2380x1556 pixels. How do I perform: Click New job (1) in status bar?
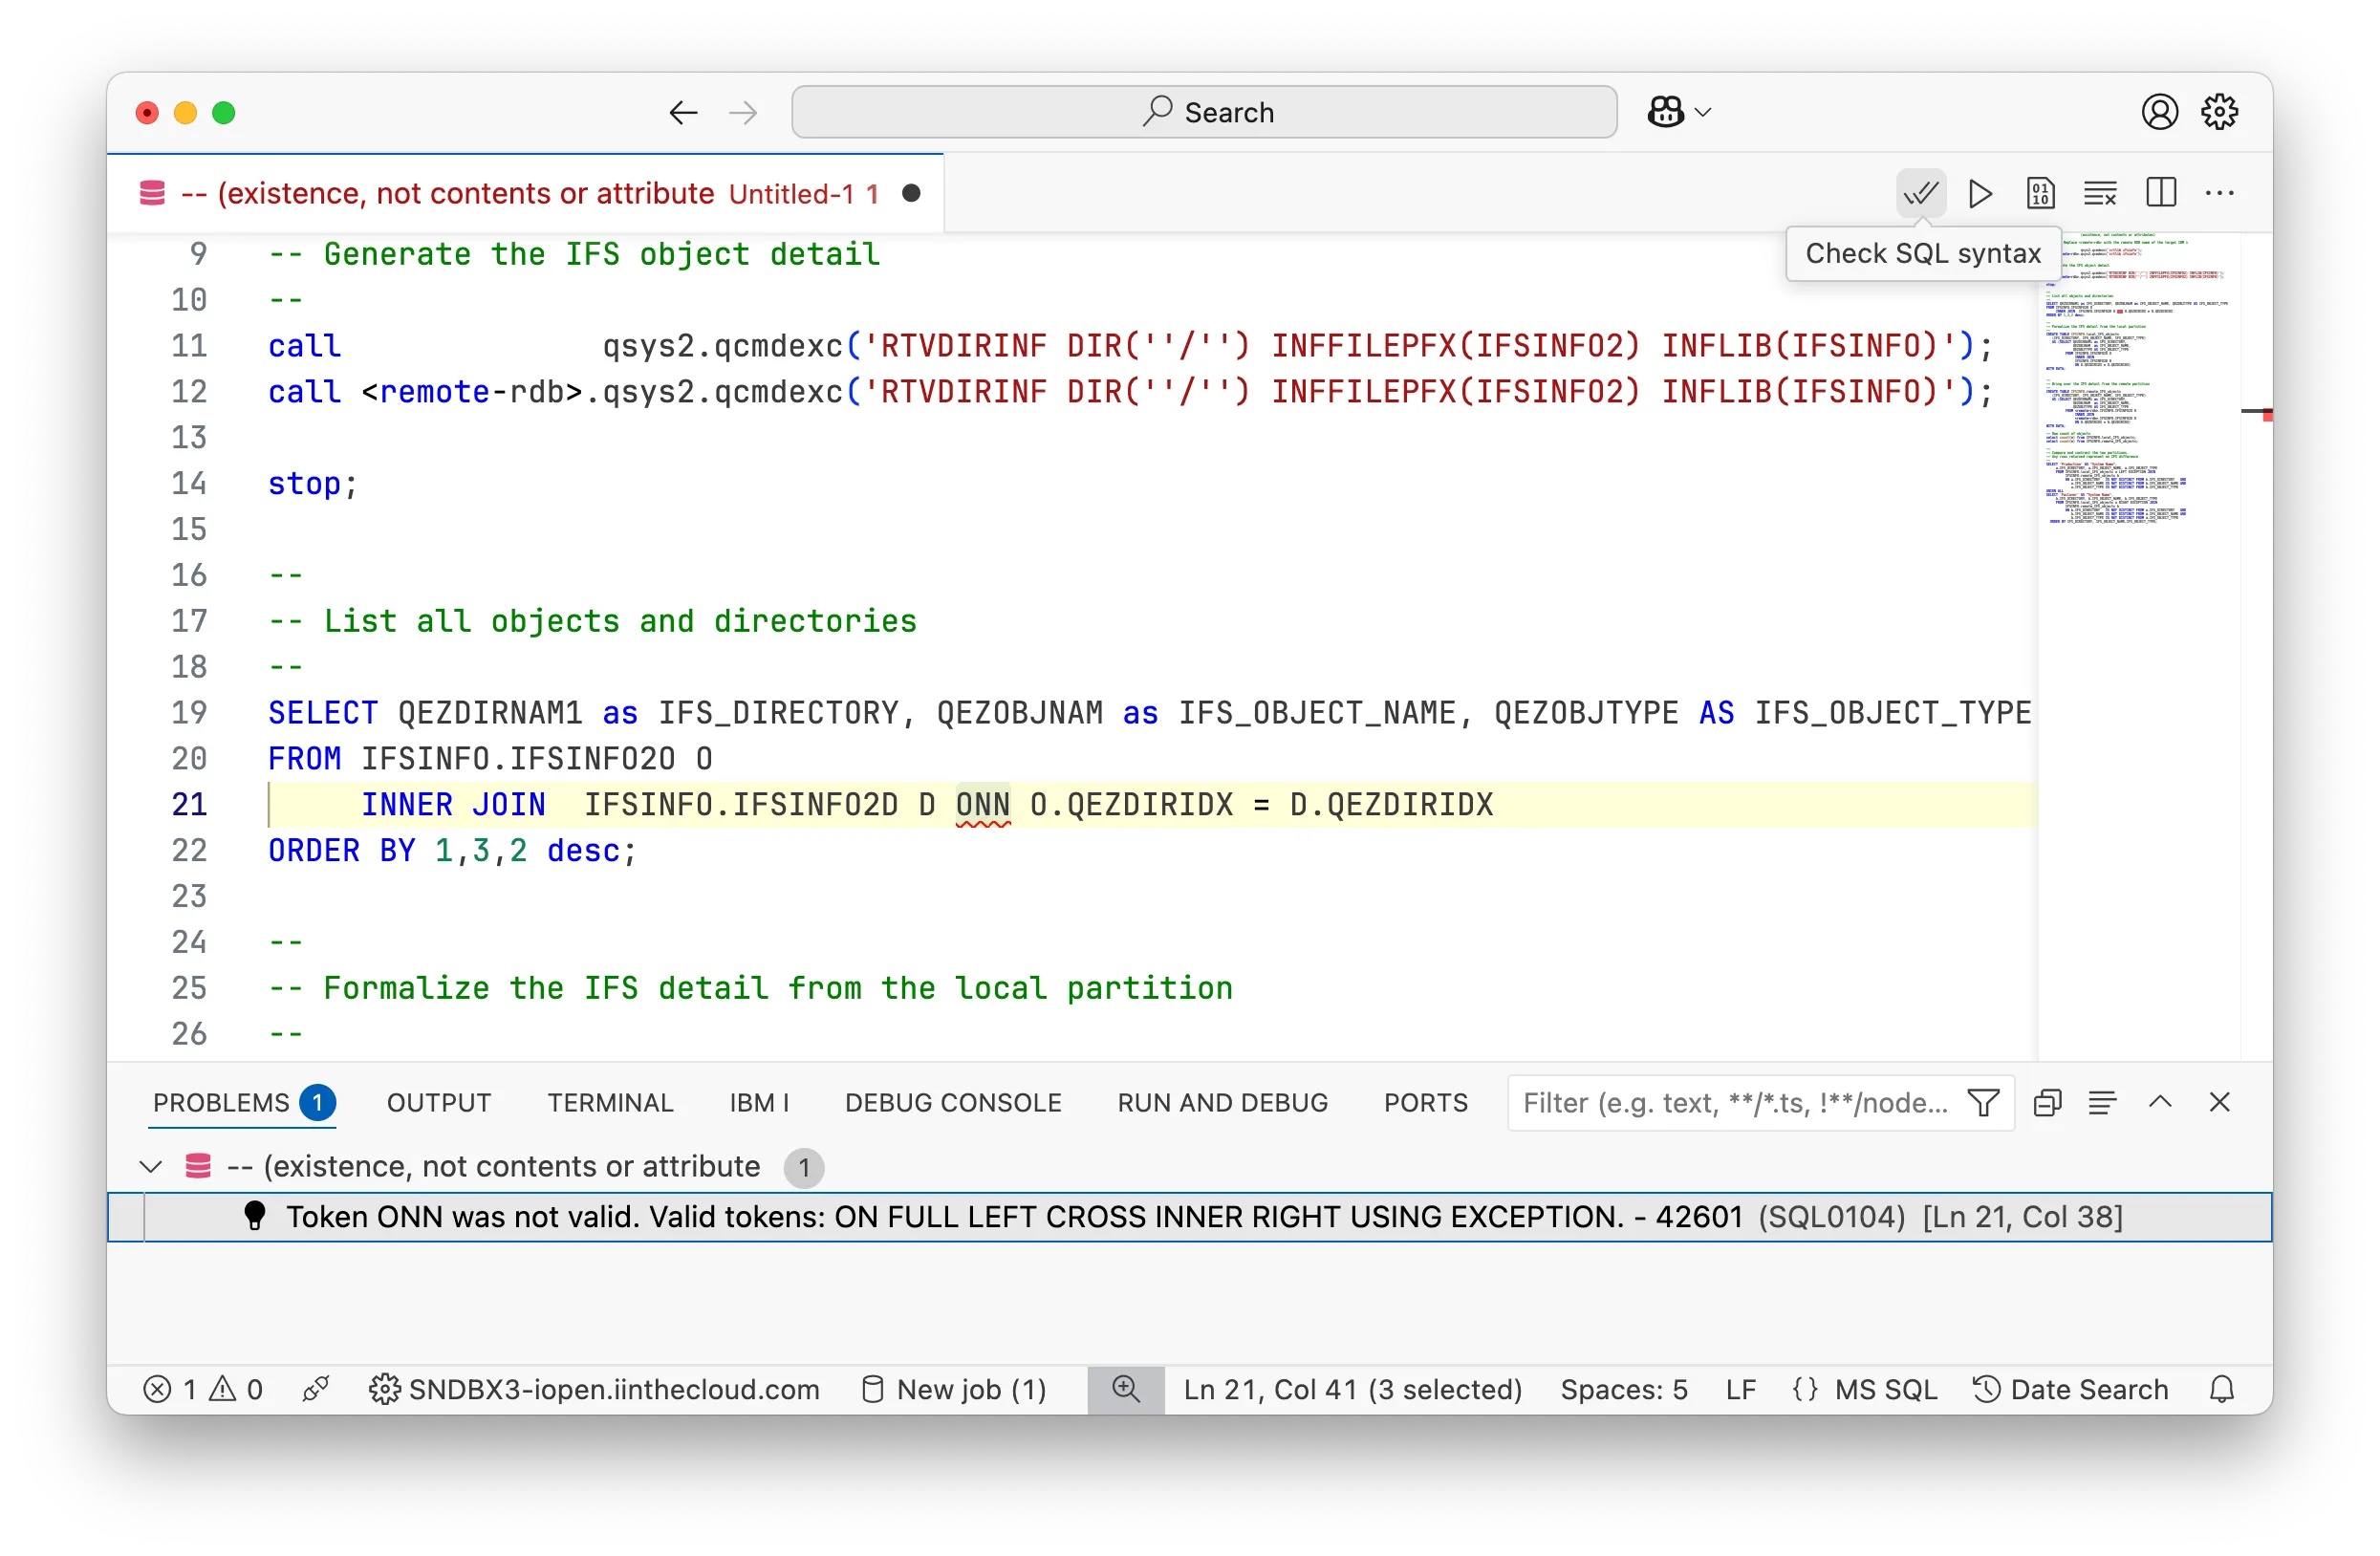(x=954, y=1389)
